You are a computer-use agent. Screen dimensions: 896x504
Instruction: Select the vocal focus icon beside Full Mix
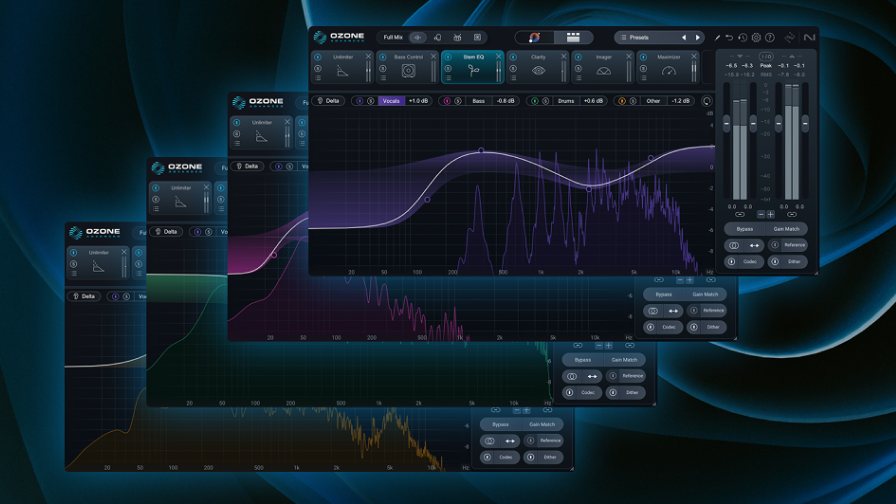coord(437,37)
